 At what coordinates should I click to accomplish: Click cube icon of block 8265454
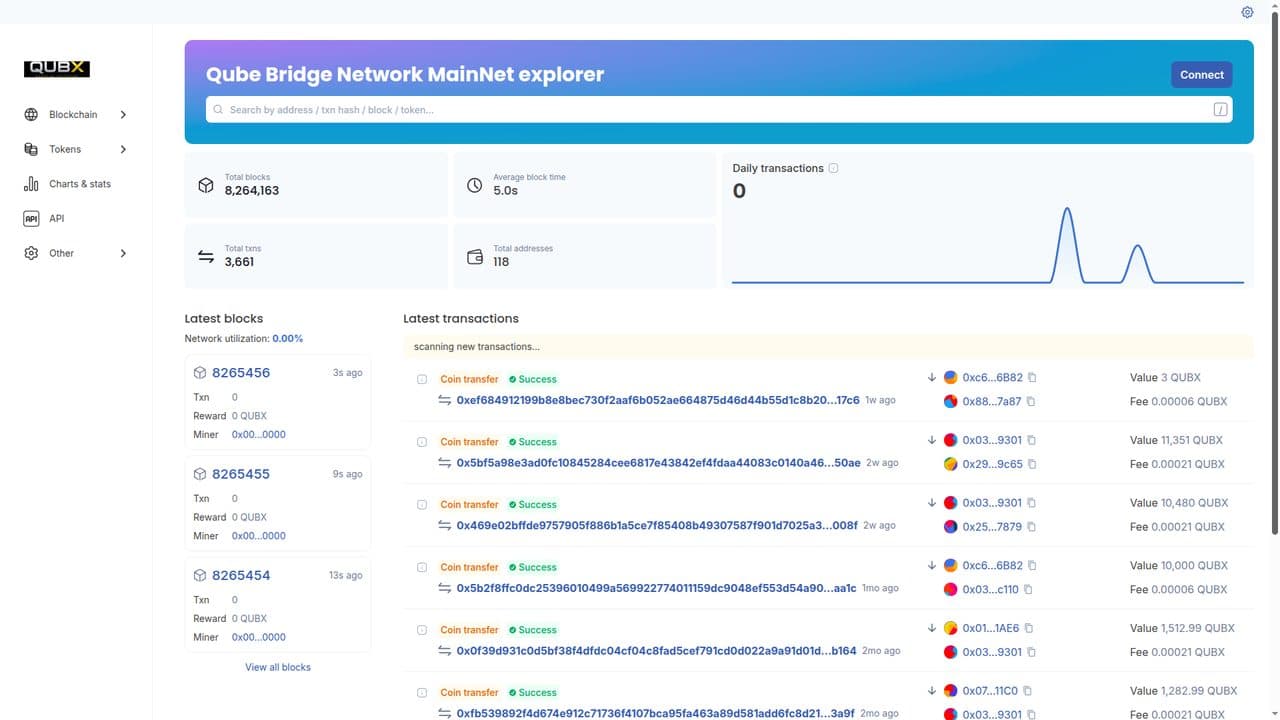(200, 575)
